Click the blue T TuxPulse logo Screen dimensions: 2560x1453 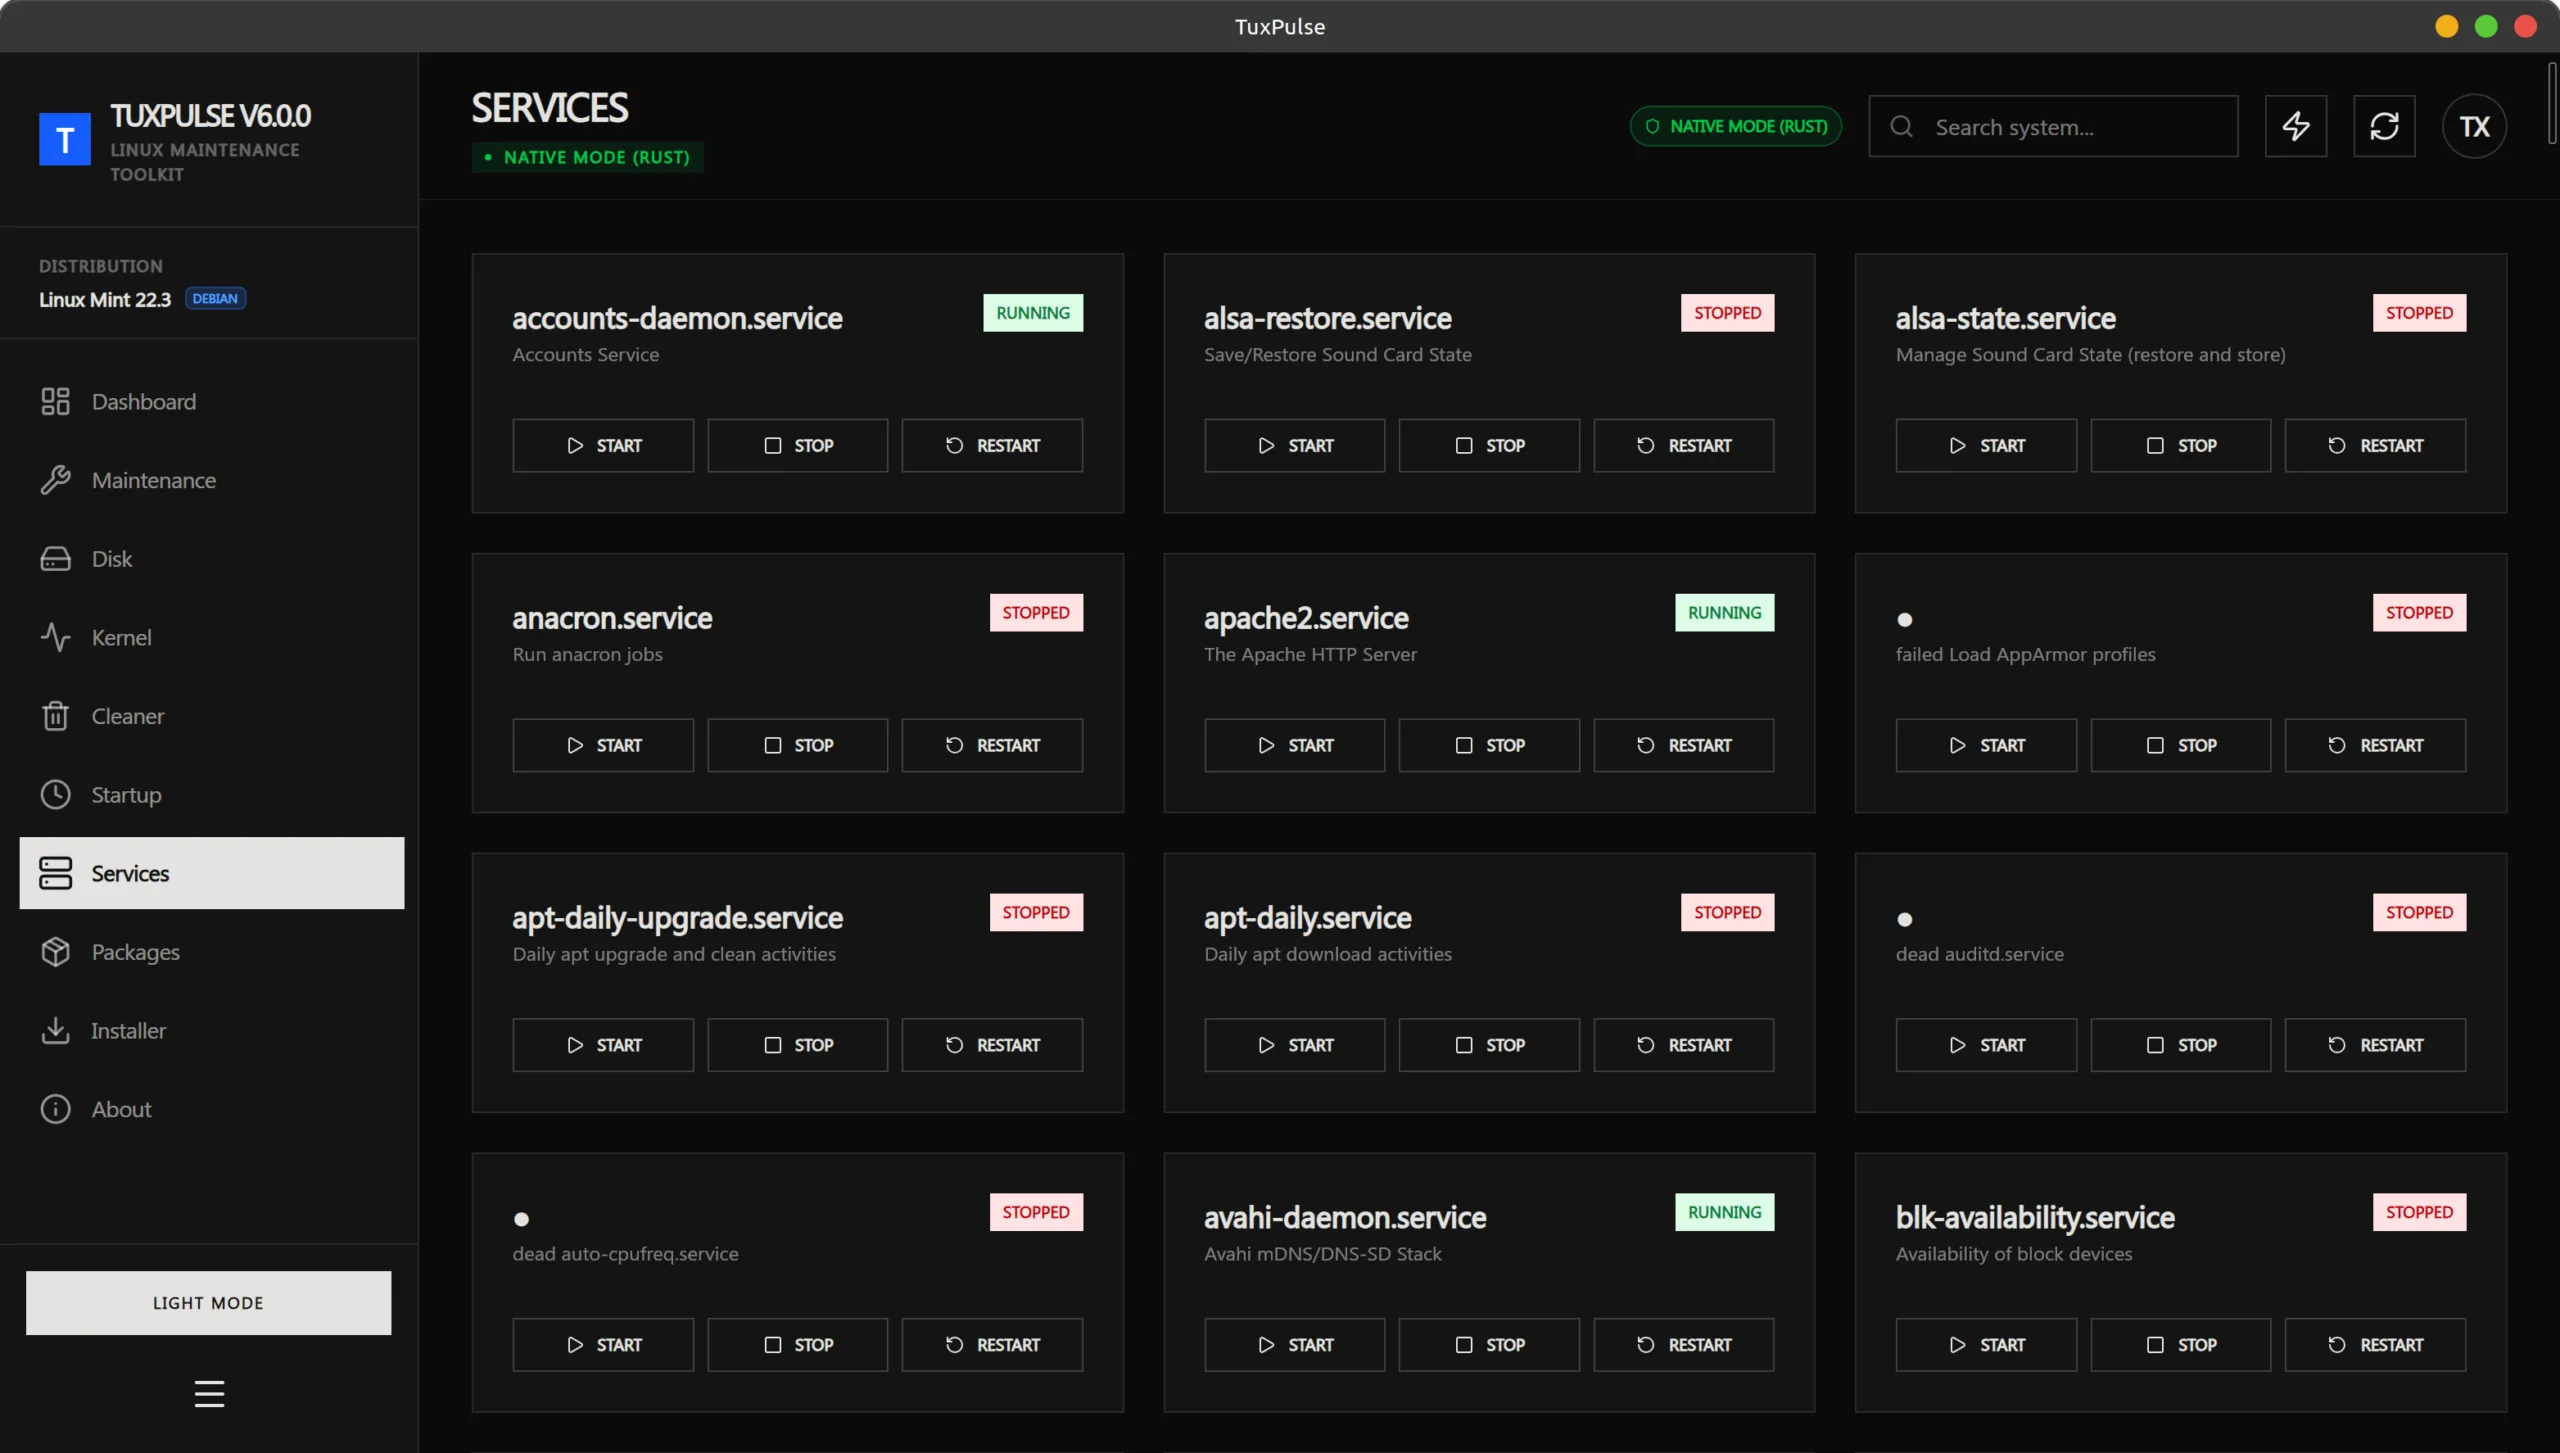click(65, 139)
